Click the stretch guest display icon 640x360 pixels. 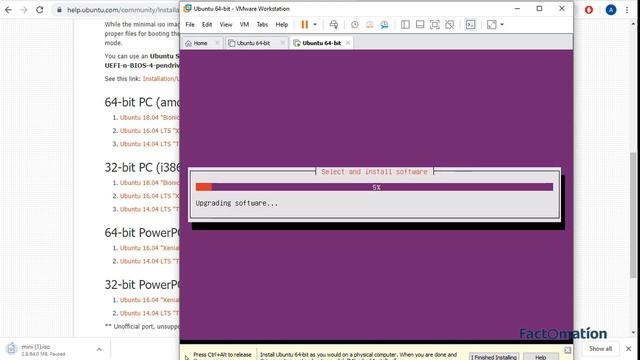click(492, 24)
